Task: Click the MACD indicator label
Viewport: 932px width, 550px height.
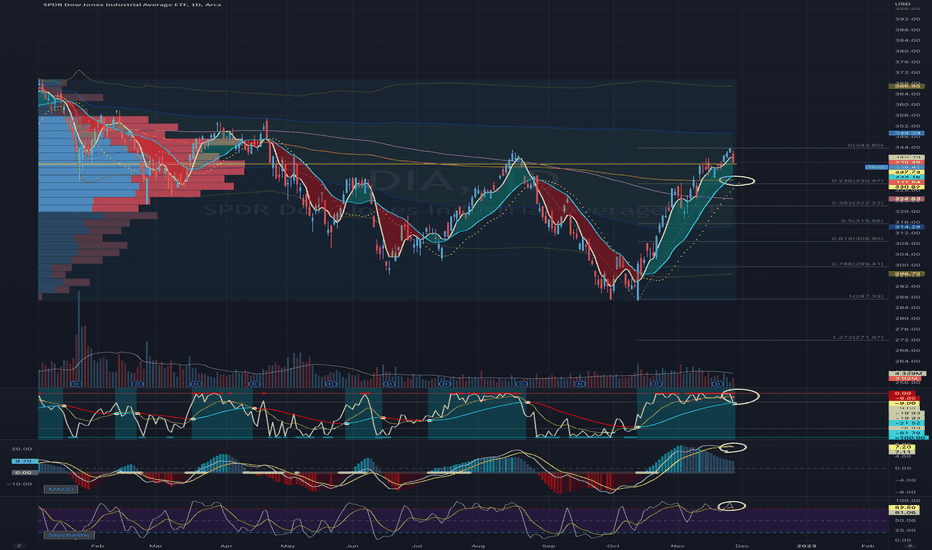Action: (x=61, y=489)
